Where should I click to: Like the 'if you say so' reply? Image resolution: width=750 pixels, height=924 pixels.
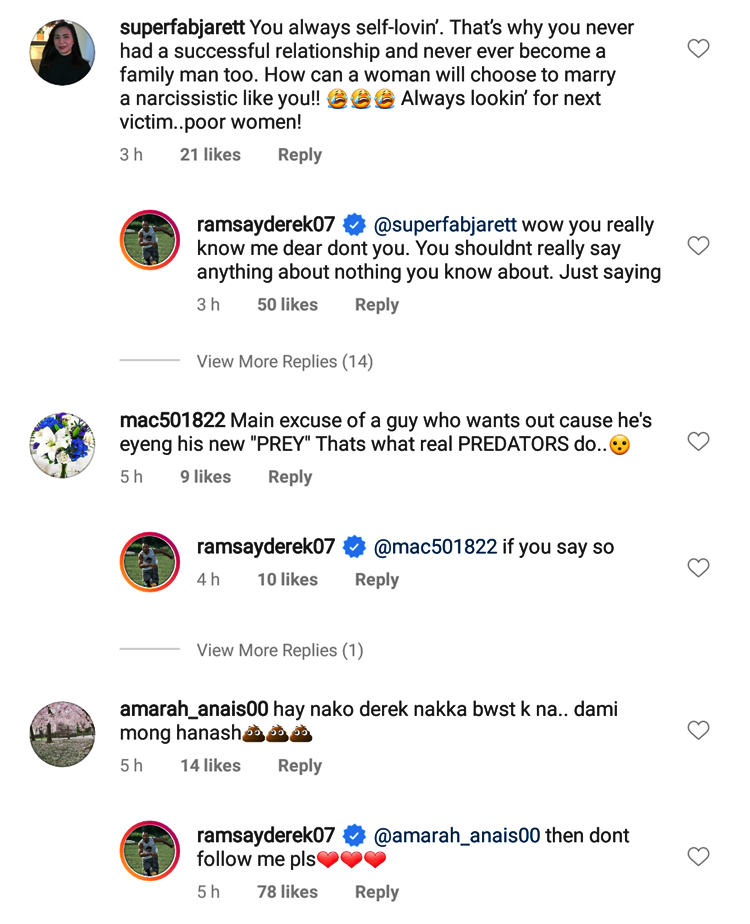click(698, 568)
